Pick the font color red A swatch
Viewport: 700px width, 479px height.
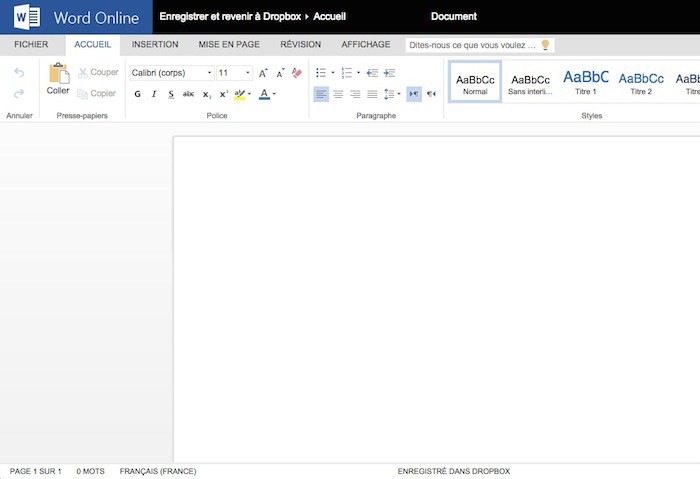[264, 94]
